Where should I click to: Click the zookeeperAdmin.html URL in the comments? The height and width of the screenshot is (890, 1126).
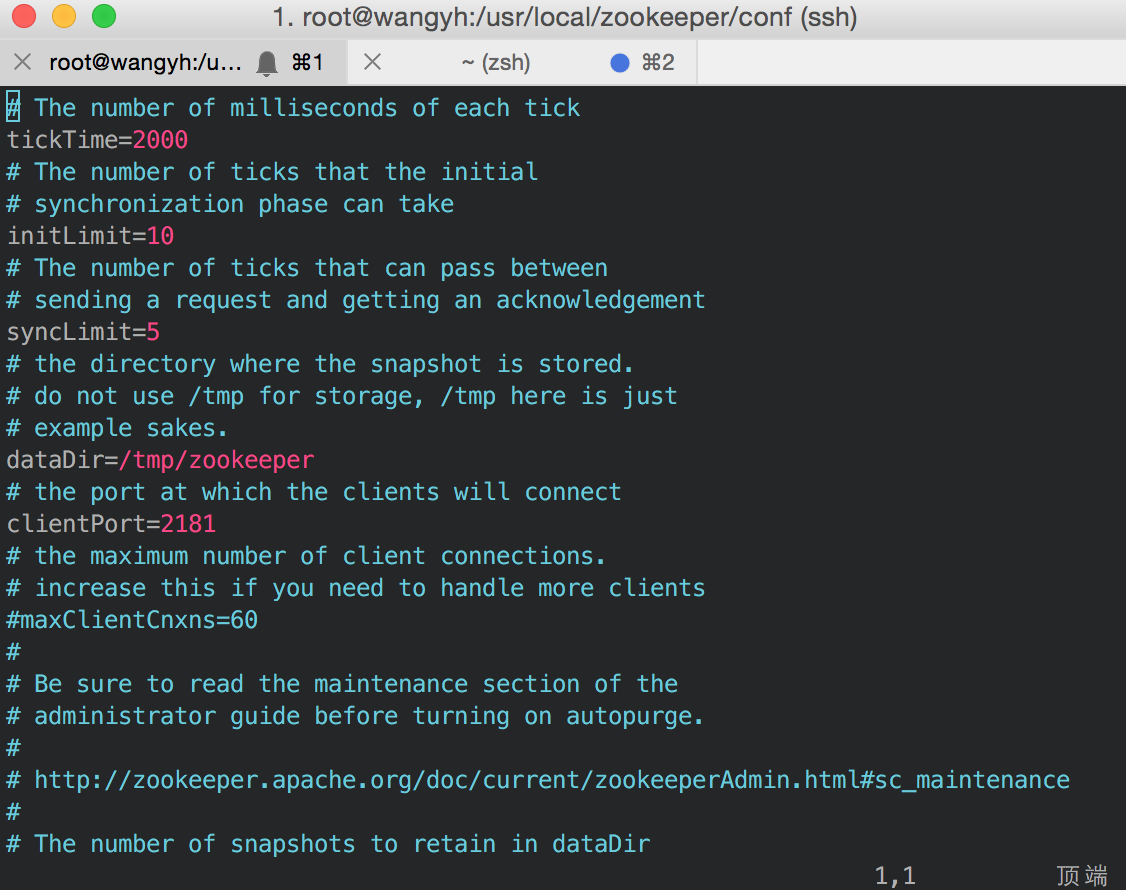[551, 780]
